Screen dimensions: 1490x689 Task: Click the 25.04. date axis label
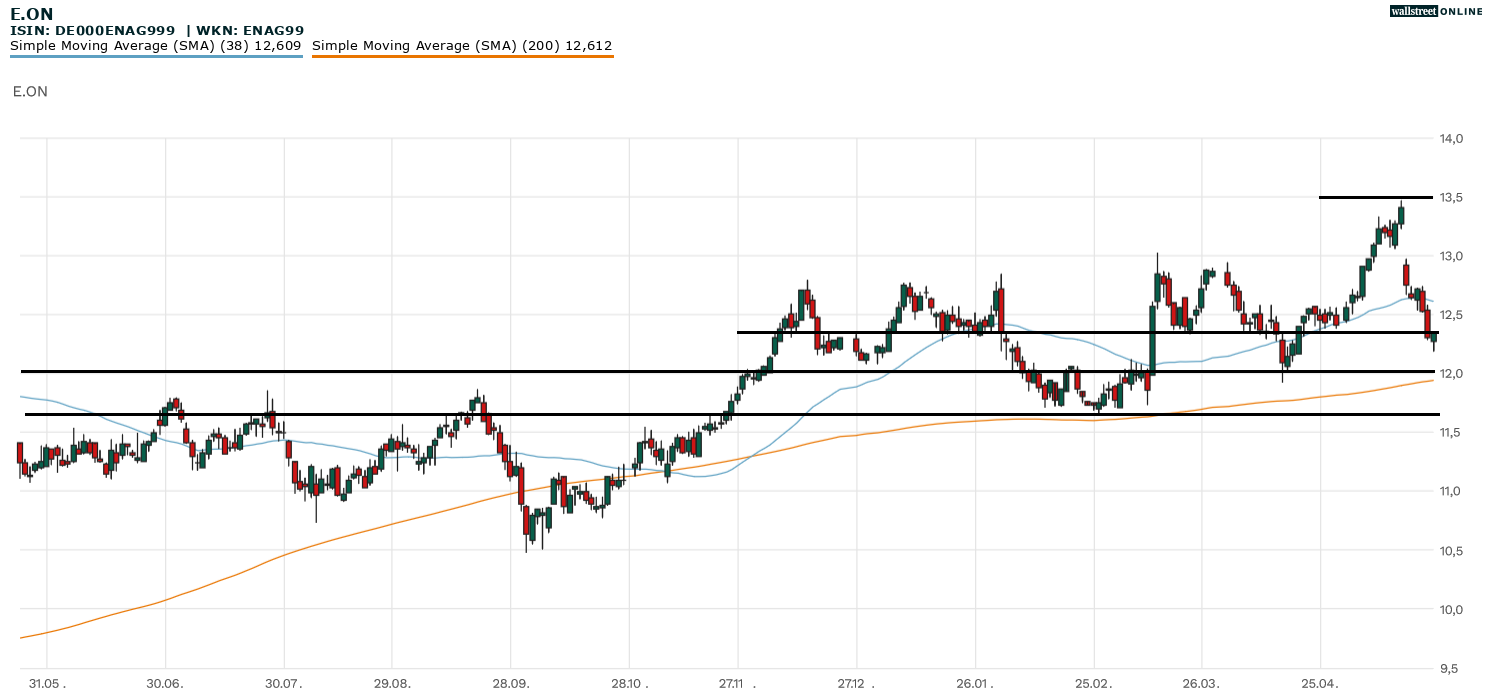[x=1320, y=683]
